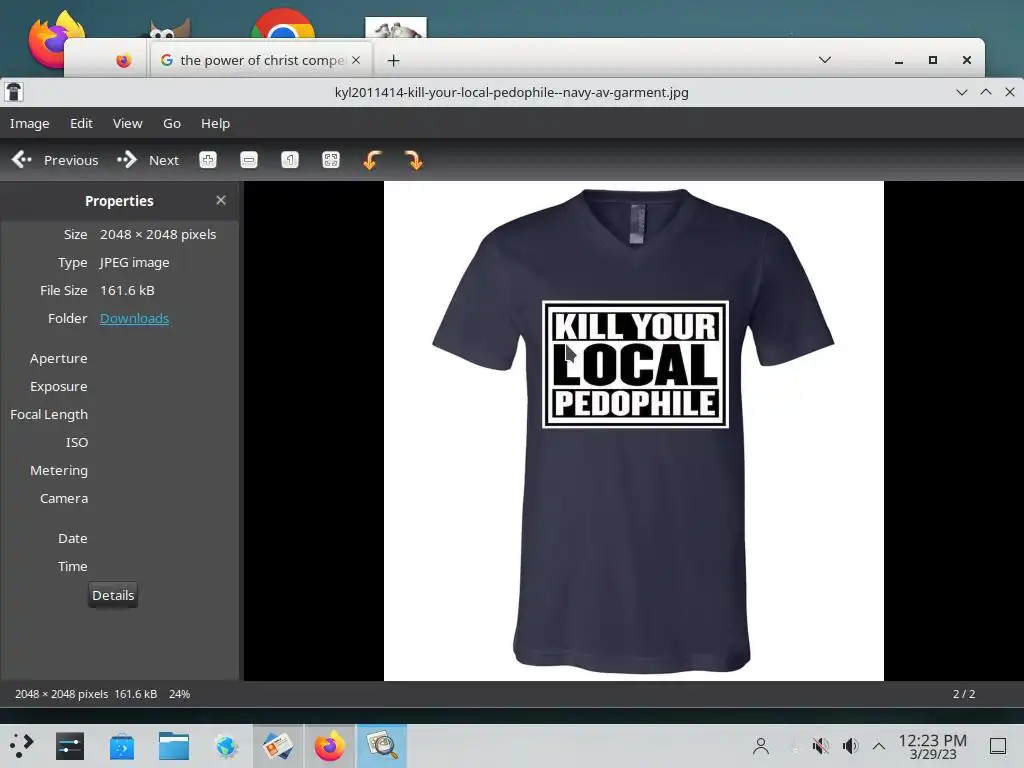Open the View menu

(x=127, y=123)
